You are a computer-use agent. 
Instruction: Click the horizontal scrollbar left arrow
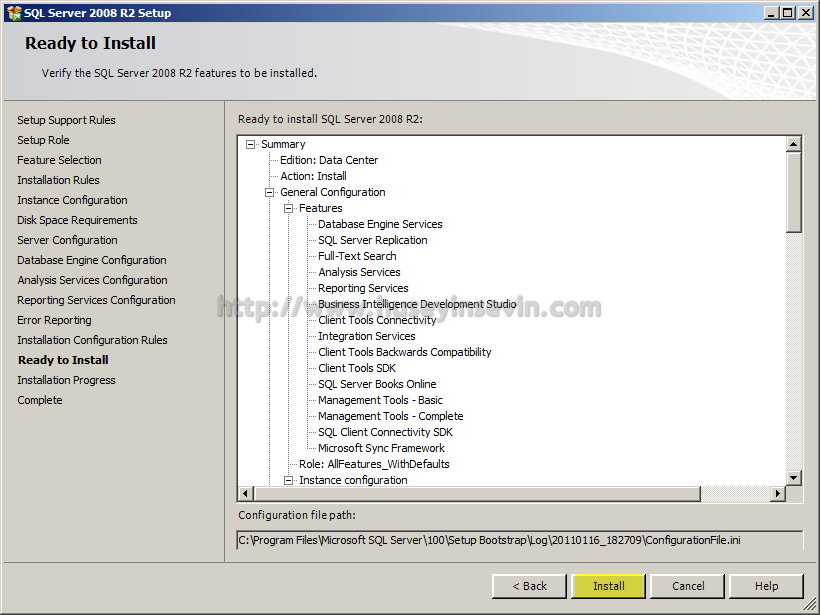coord(246,493)
